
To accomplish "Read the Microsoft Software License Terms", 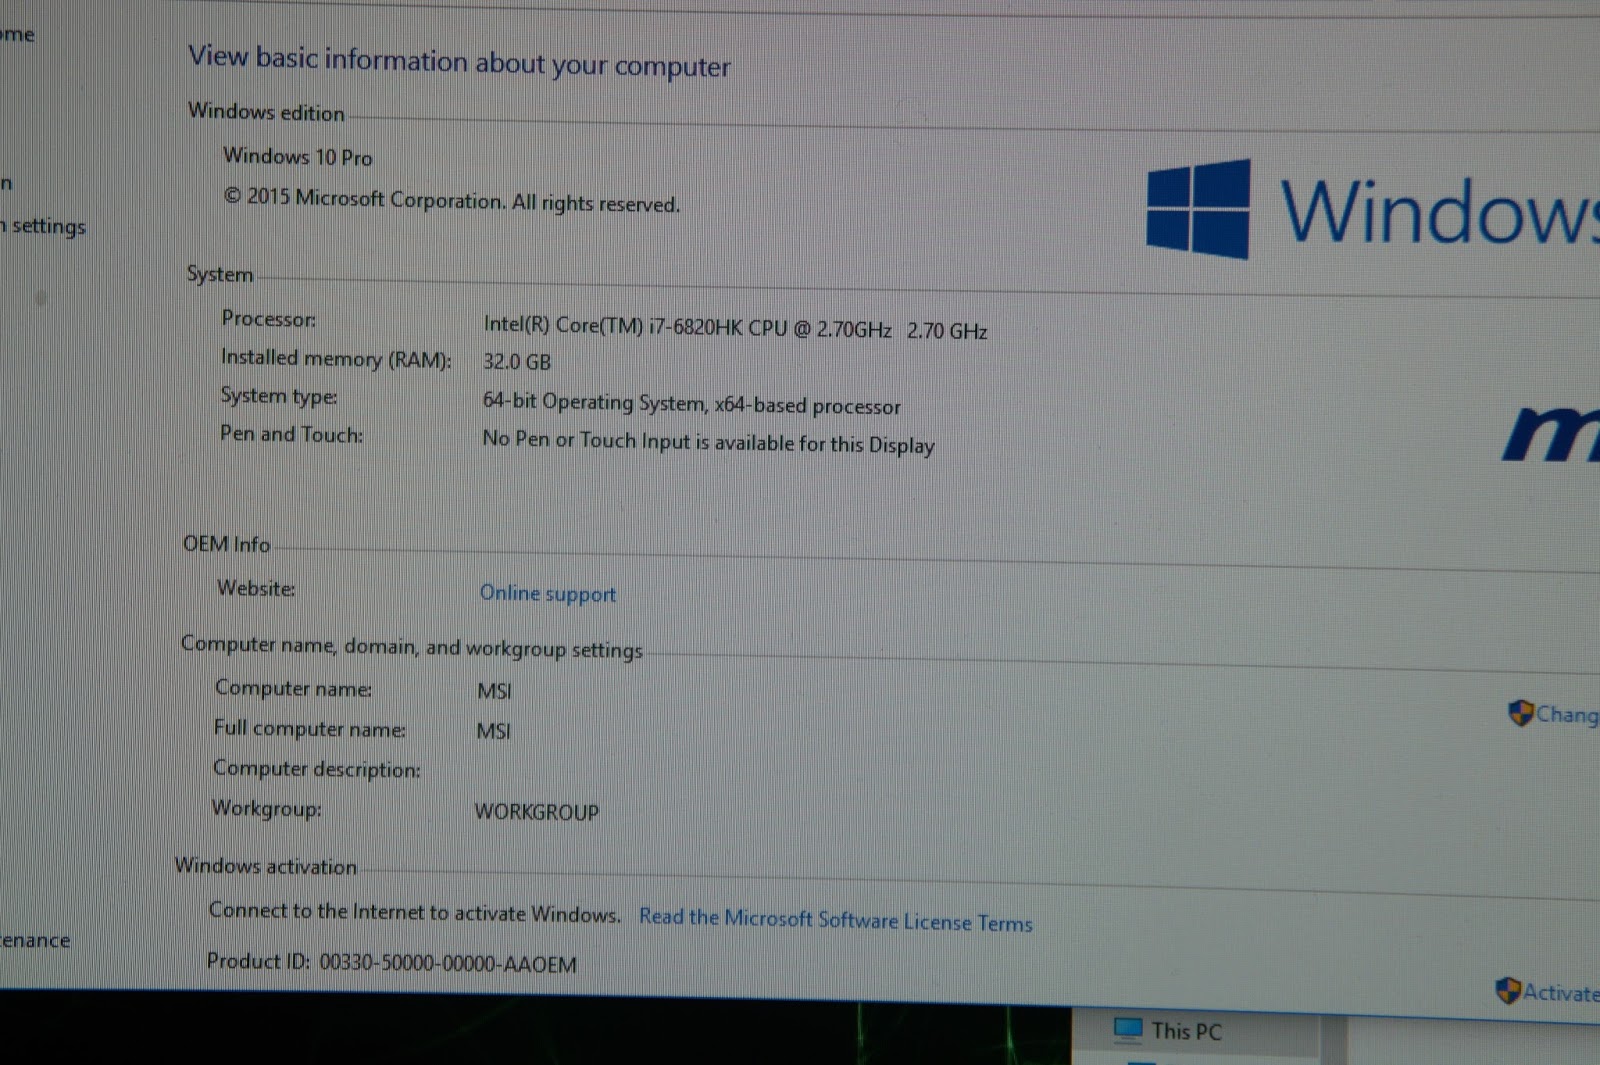I will [836, 920].
